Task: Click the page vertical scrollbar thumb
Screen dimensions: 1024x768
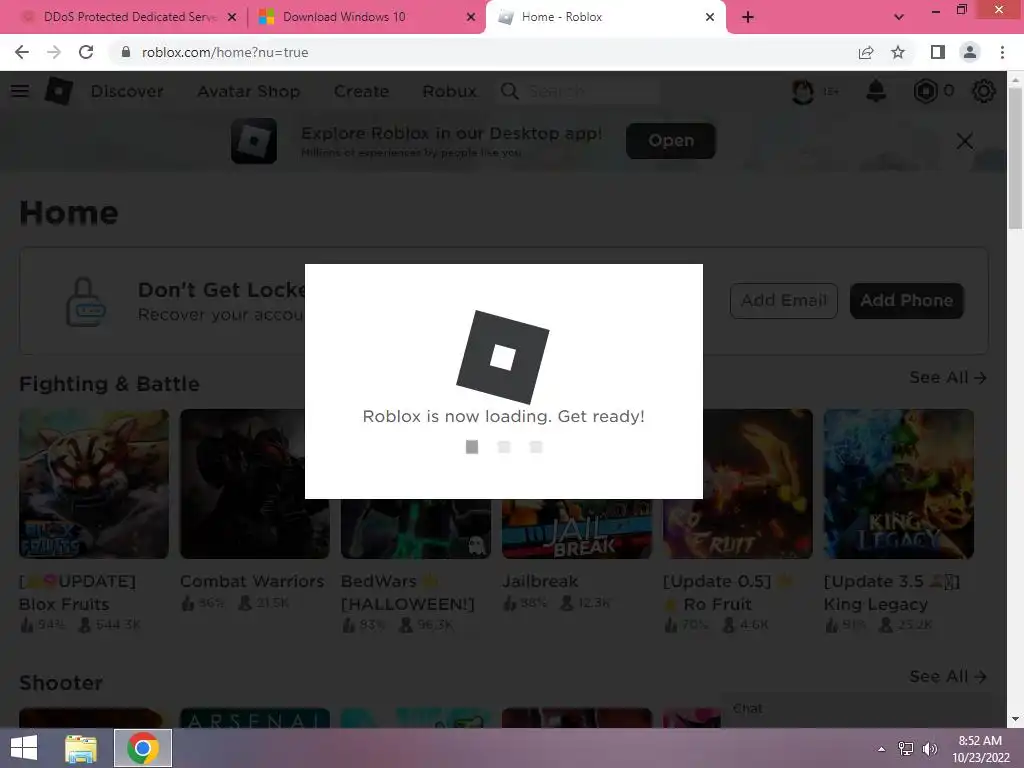Action: pos(1015,157)
